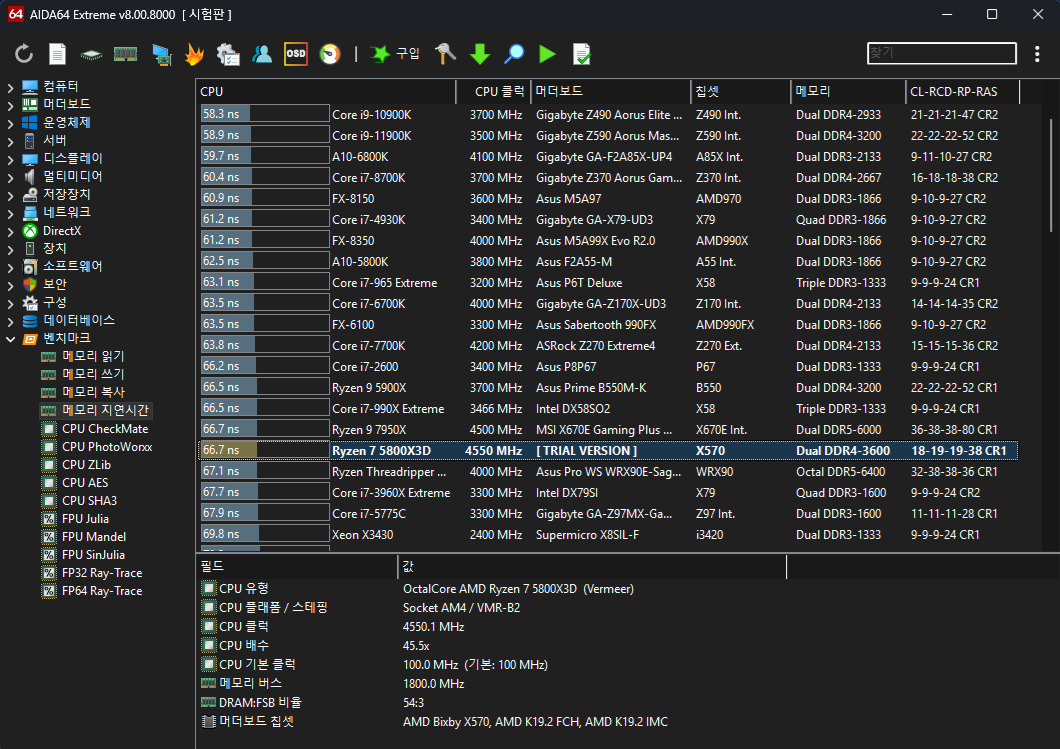Expand the 마더보드 tree node
This screenshot has width=1060, height=749.
10,105
